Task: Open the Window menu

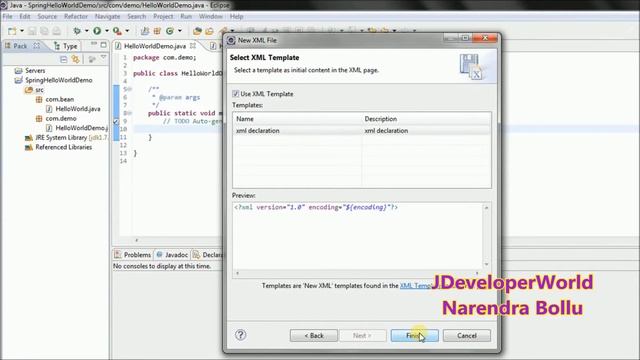Action: coord(211,17)
